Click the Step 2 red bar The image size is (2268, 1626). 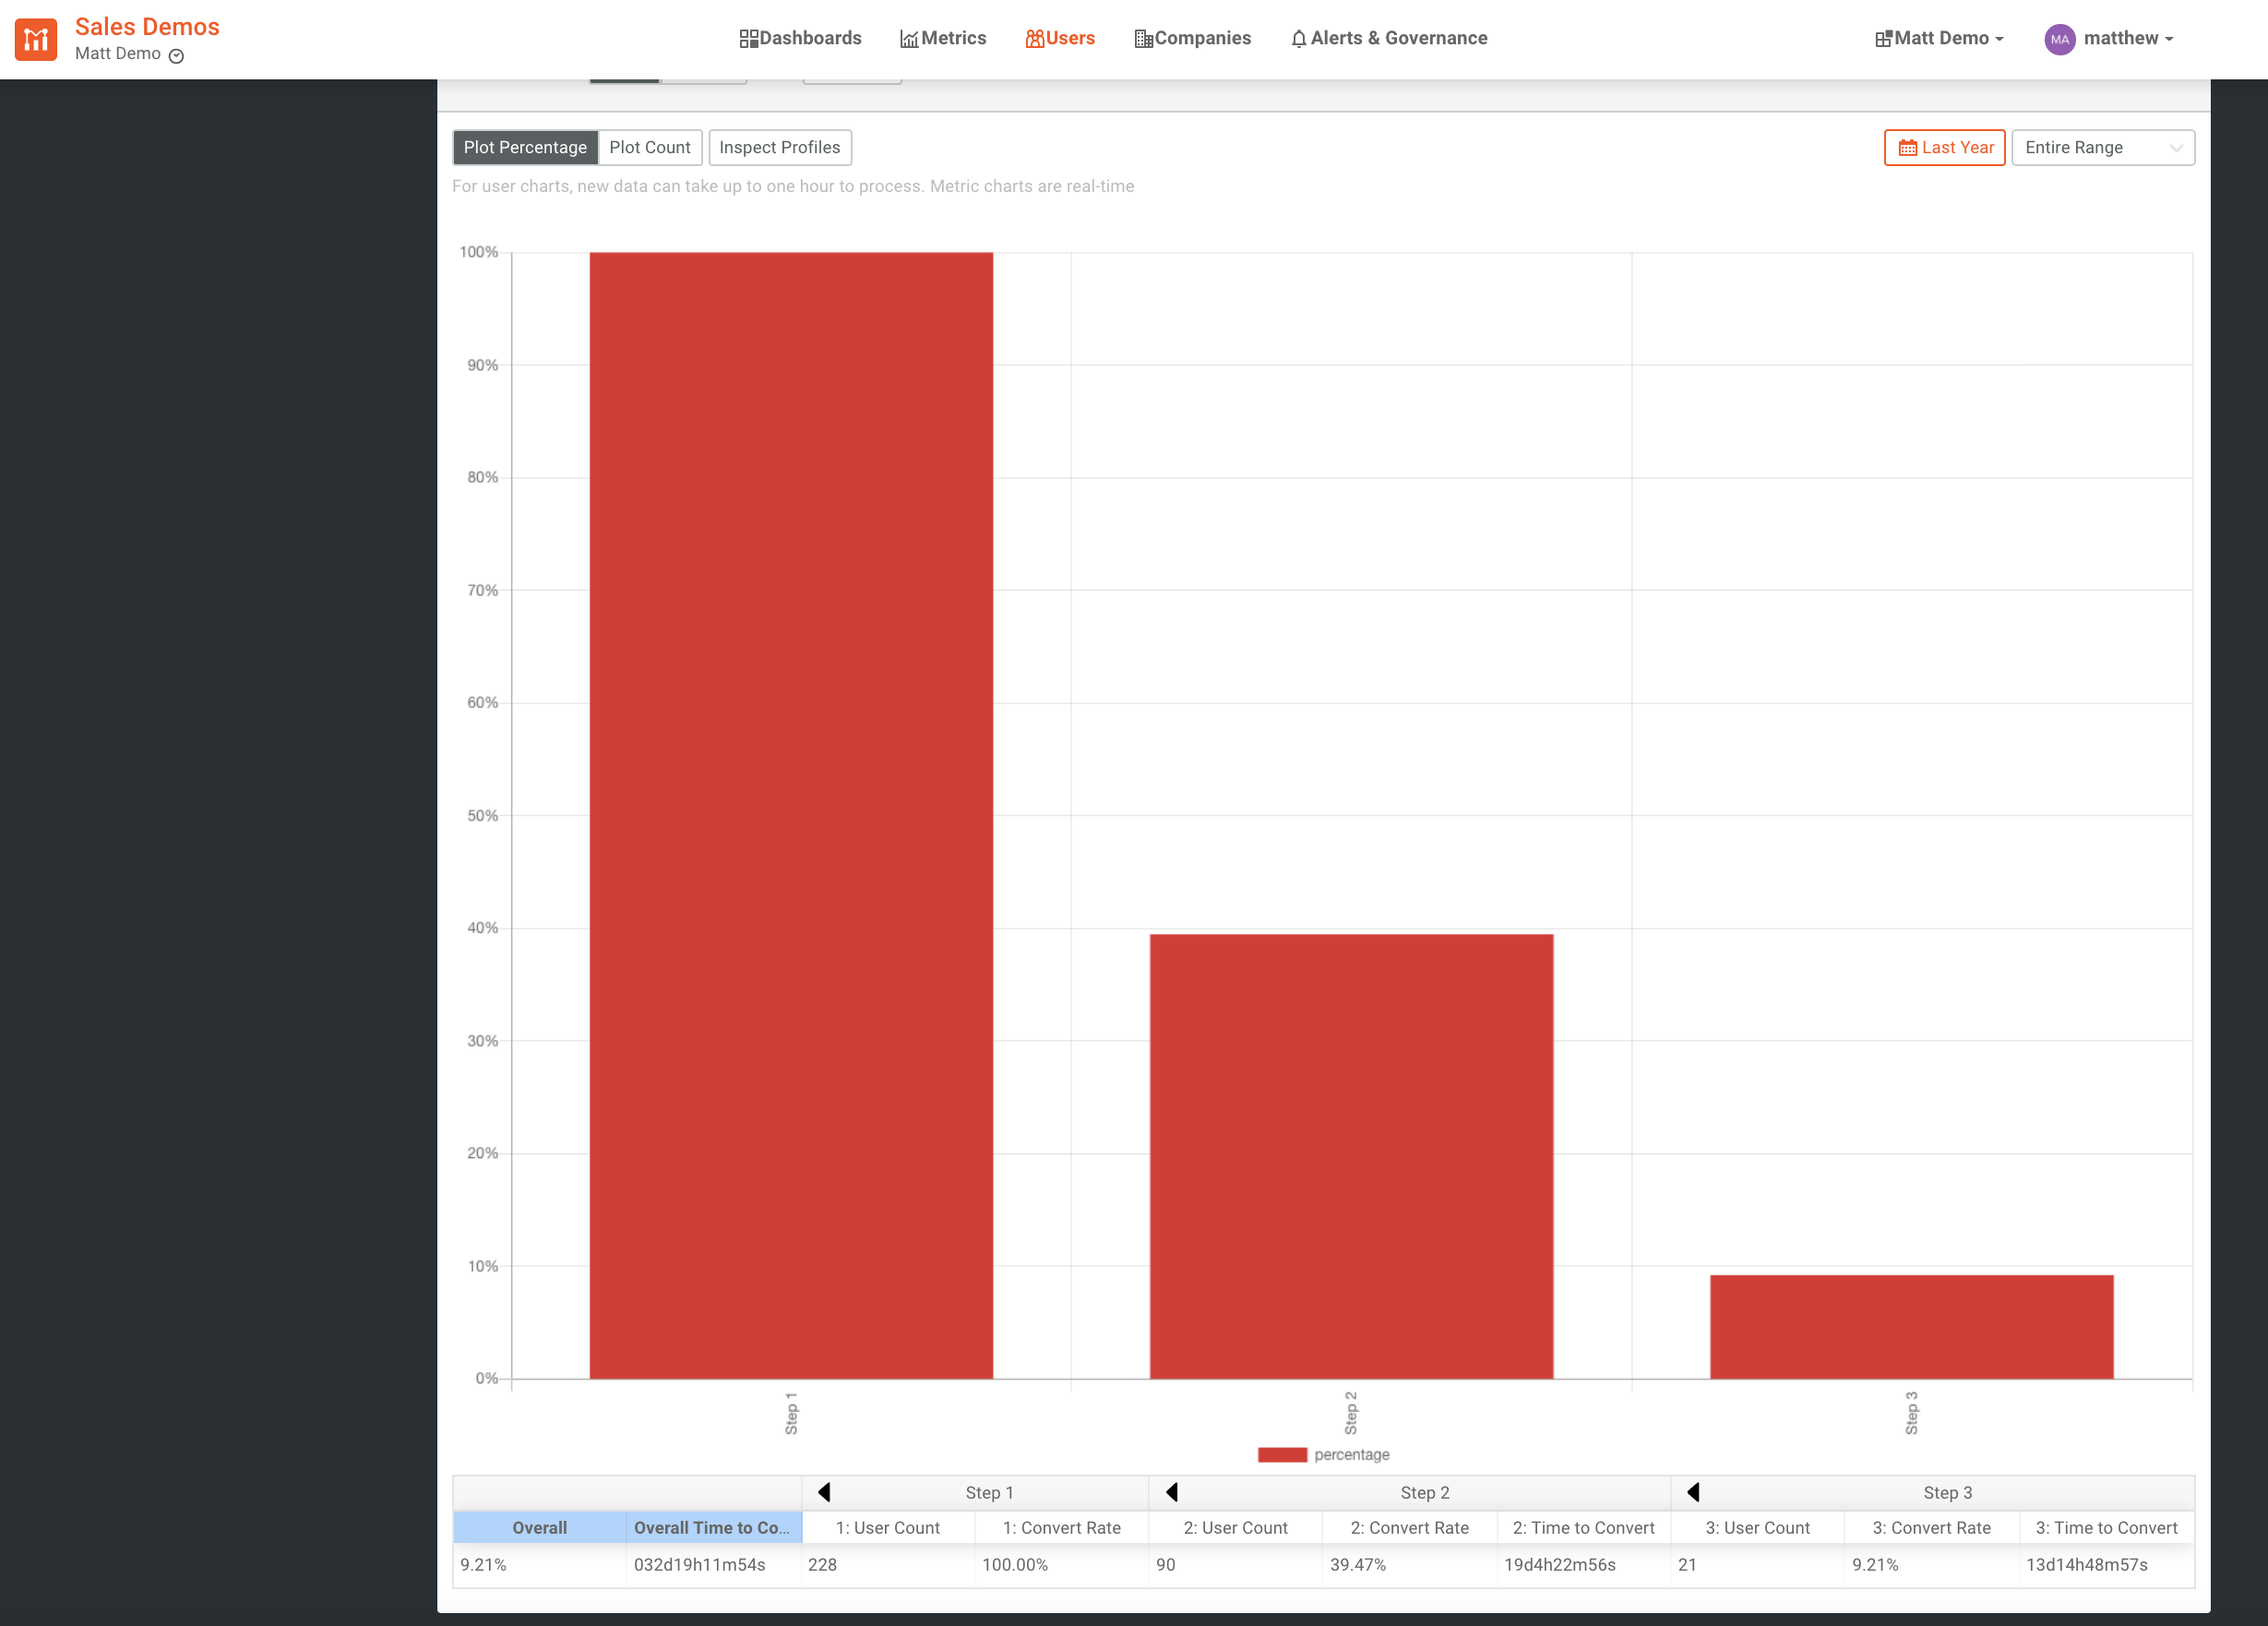[1351, 1156]
